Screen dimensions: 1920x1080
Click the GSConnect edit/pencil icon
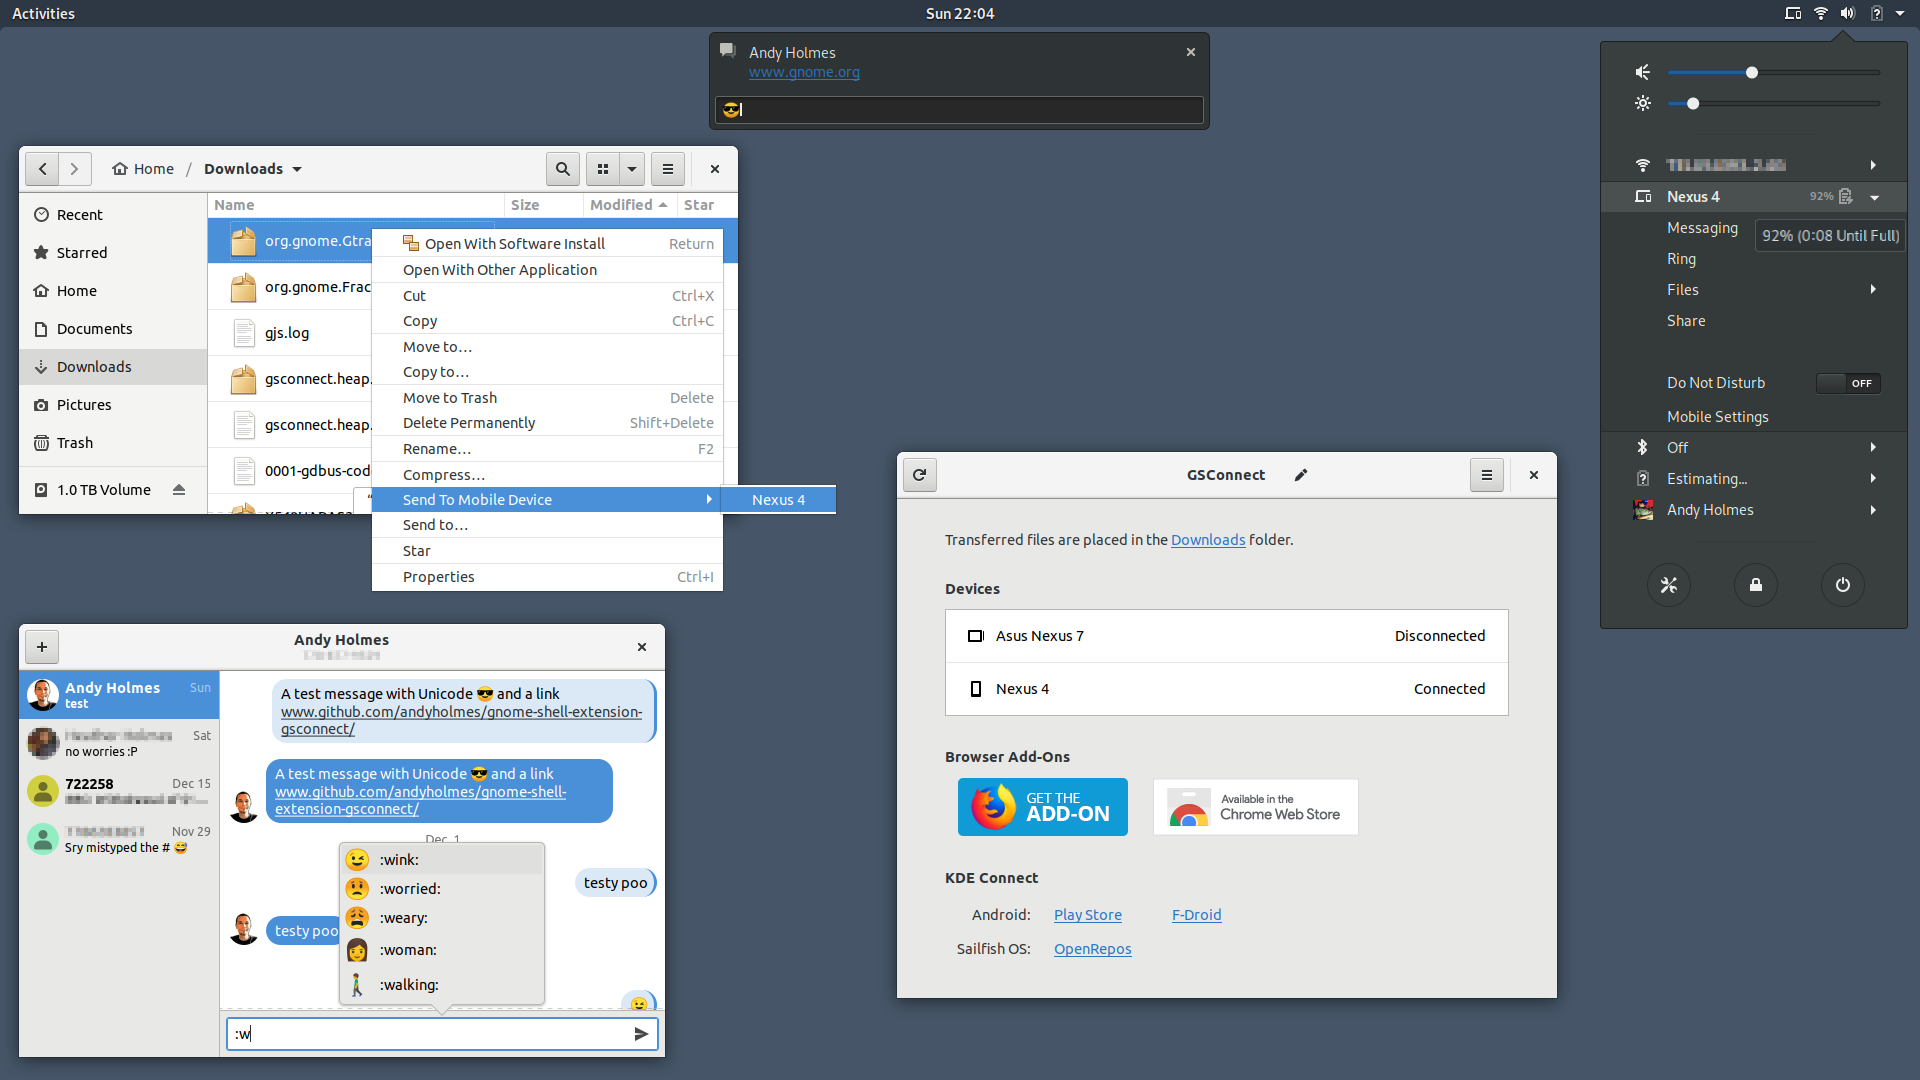[1300, 475]
